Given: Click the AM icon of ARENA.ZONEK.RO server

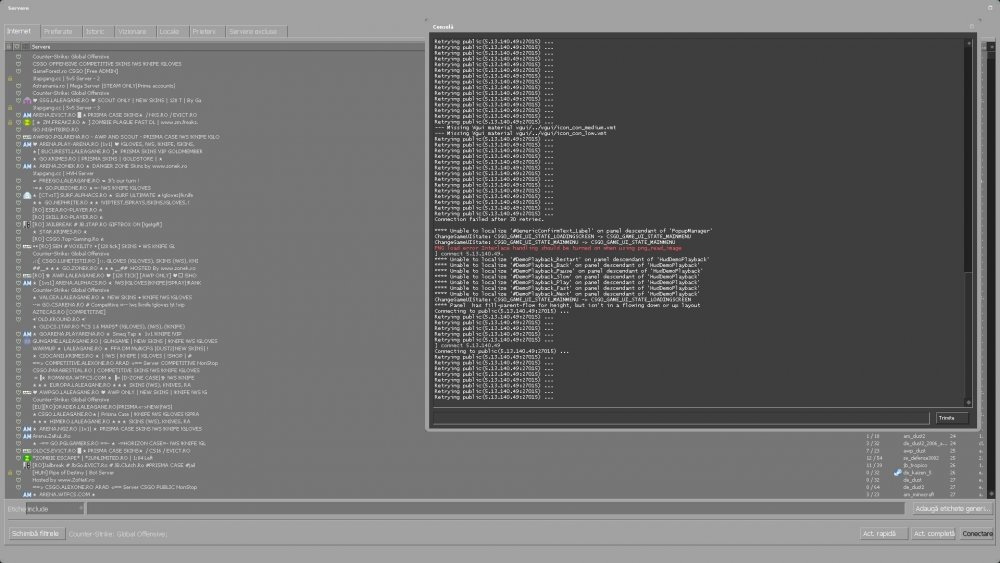Looking at the screenshot, I should click(x=27, y=166).
